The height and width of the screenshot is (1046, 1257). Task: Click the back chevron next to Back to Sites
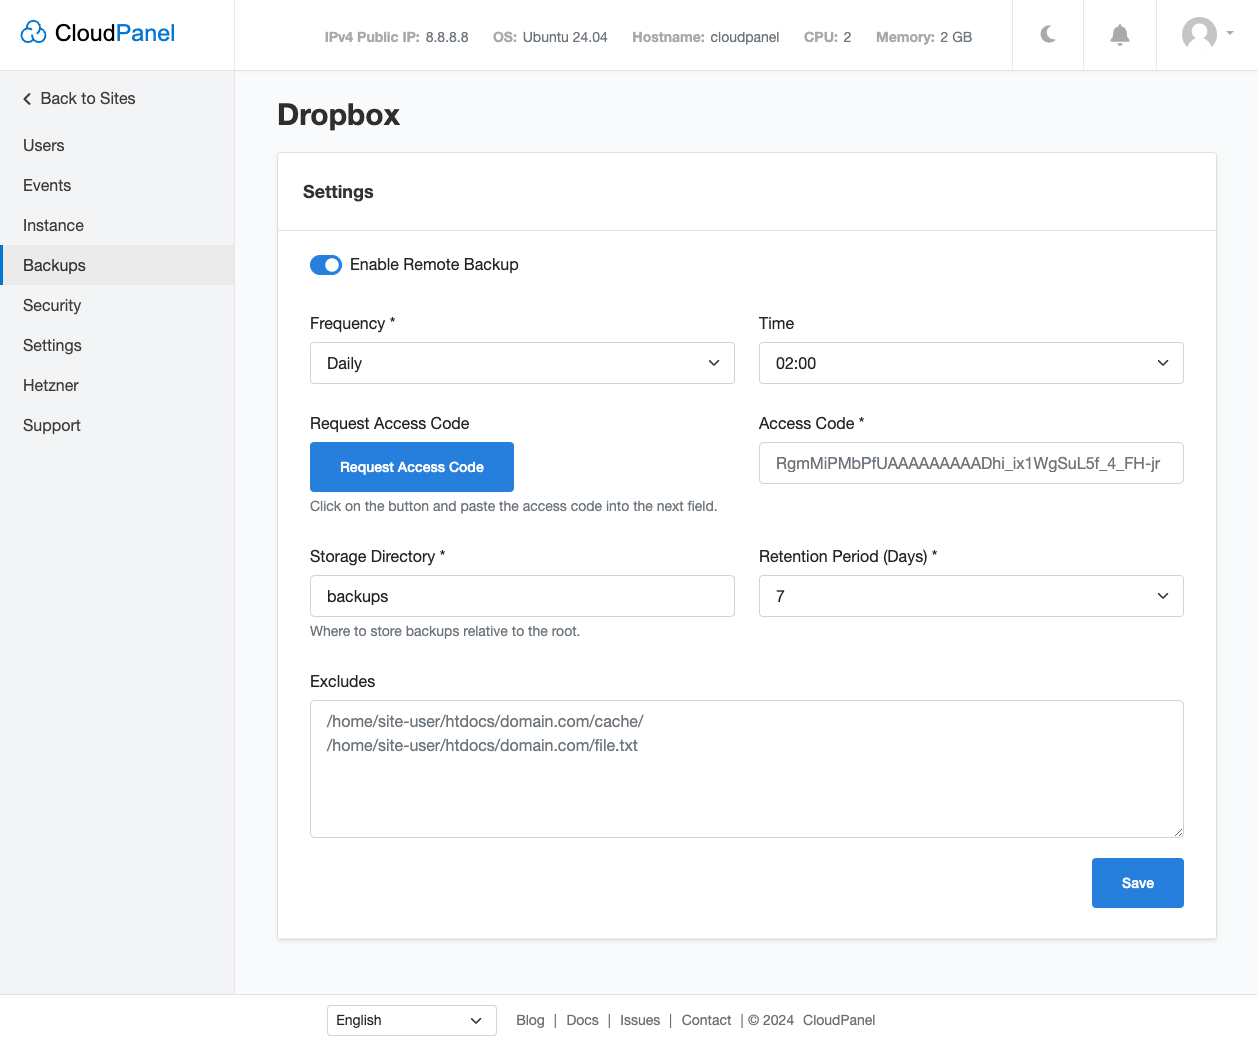(26, 98)
